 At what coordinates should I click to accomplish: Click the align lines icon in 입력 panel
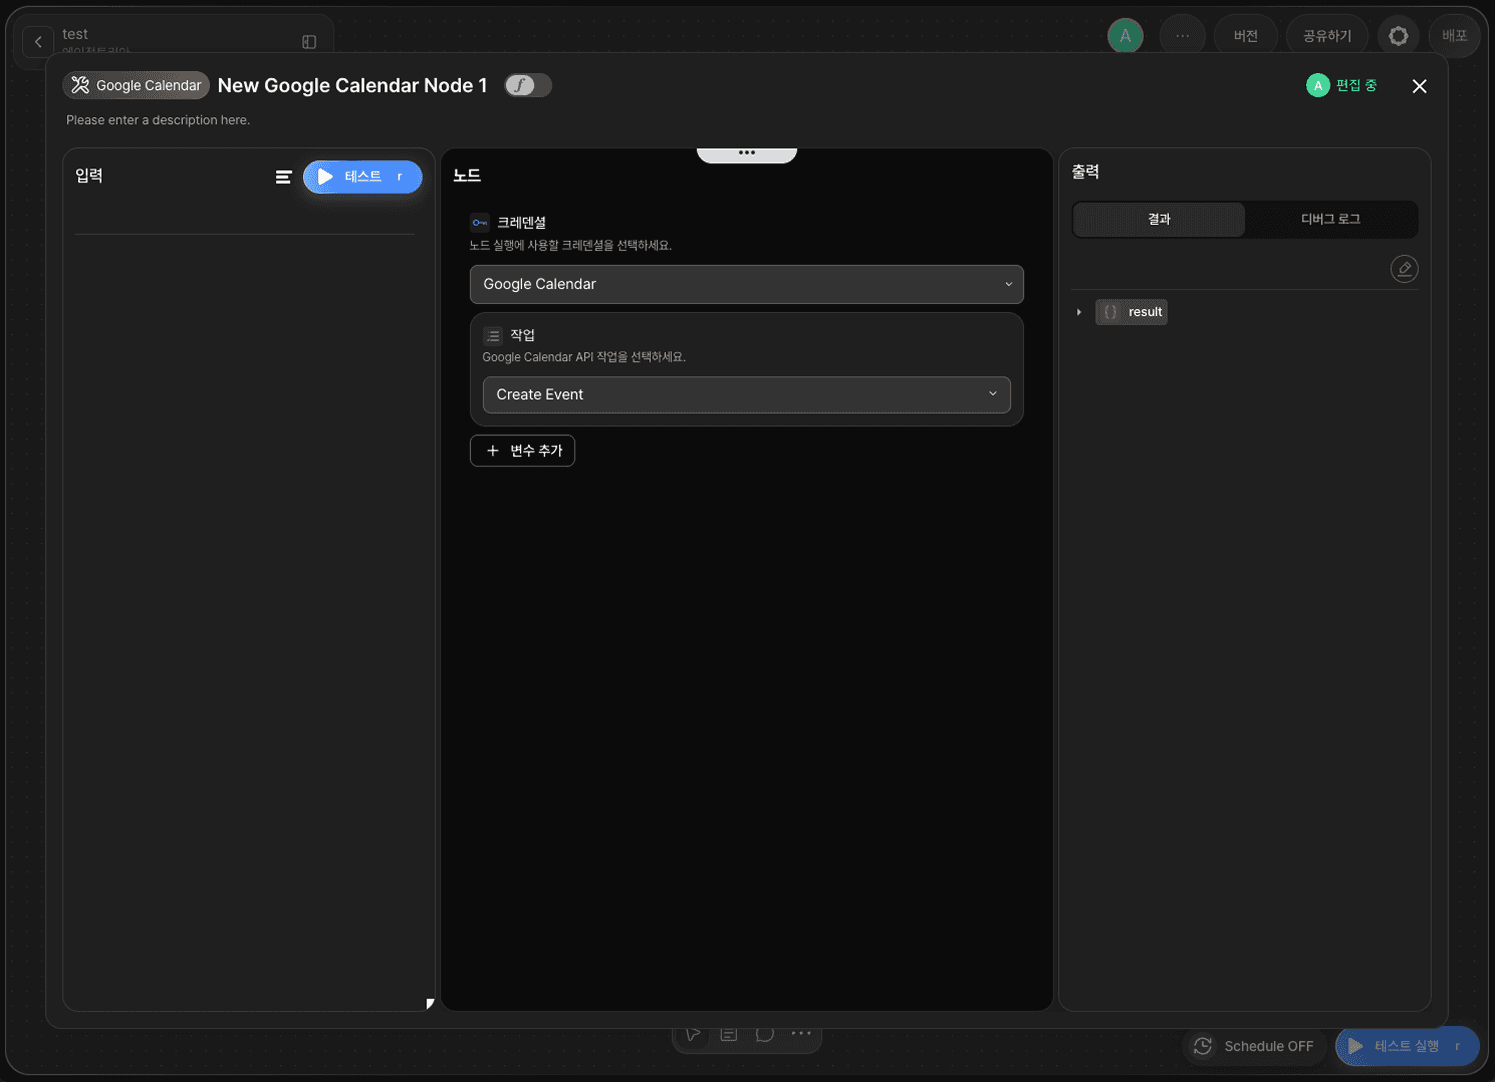click(x=284, y=177)
